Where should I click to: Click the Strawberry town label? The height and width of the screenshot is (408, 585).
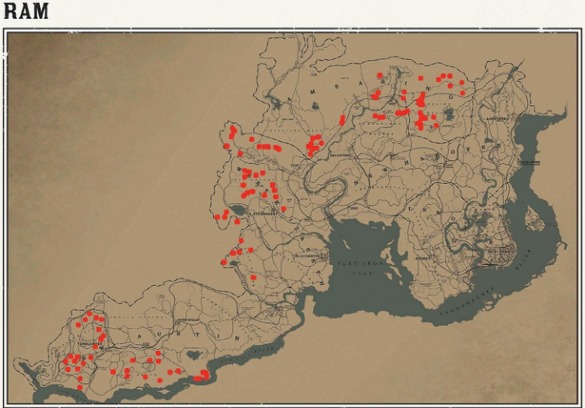(265, 214)
